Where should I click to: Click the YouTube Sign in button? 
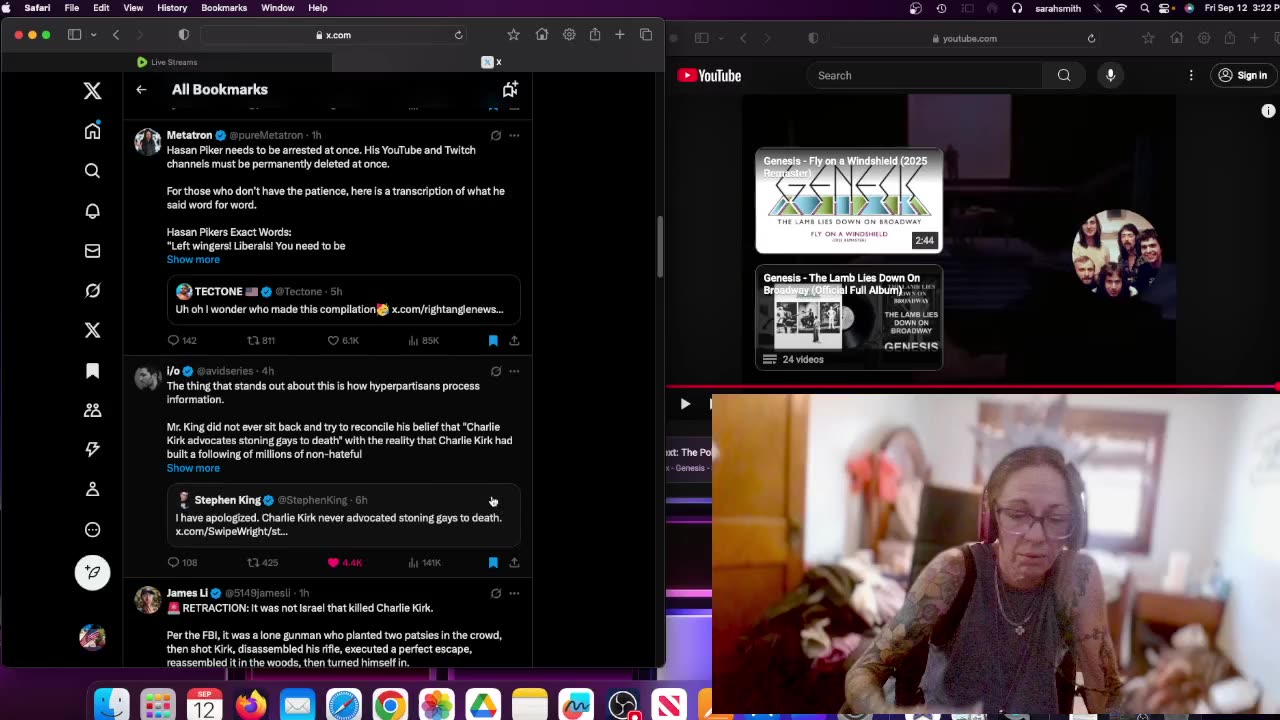click(1243, 75)
